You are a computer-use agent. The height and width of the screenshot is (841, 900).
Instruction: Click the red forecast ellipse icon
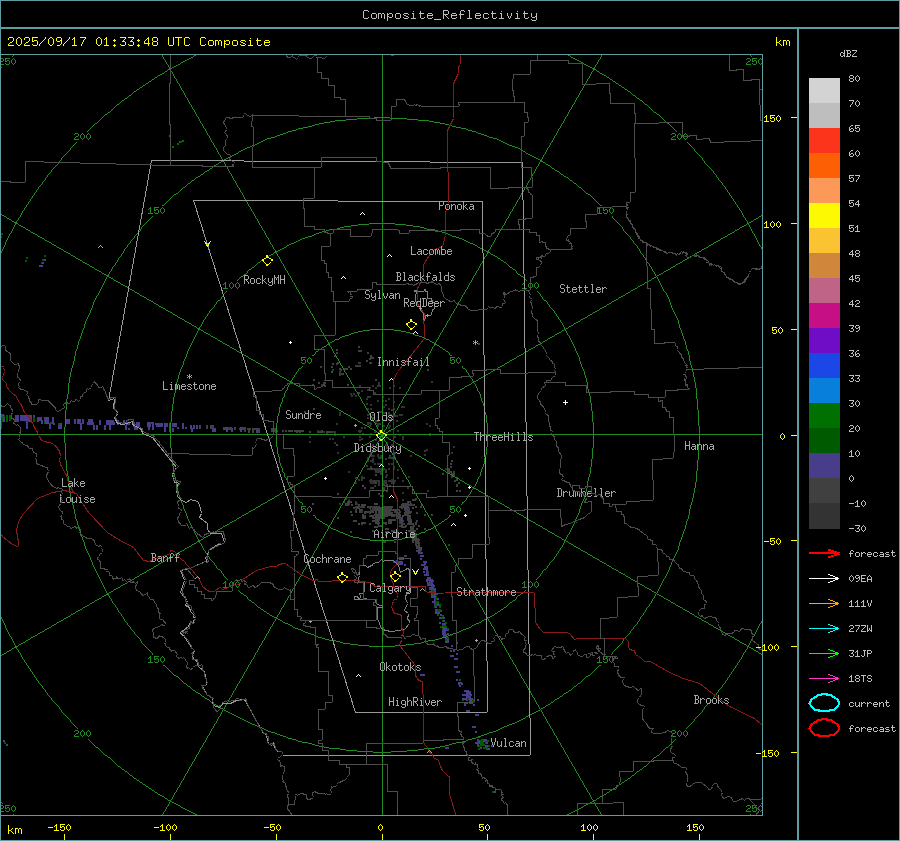tap(824, 728)
